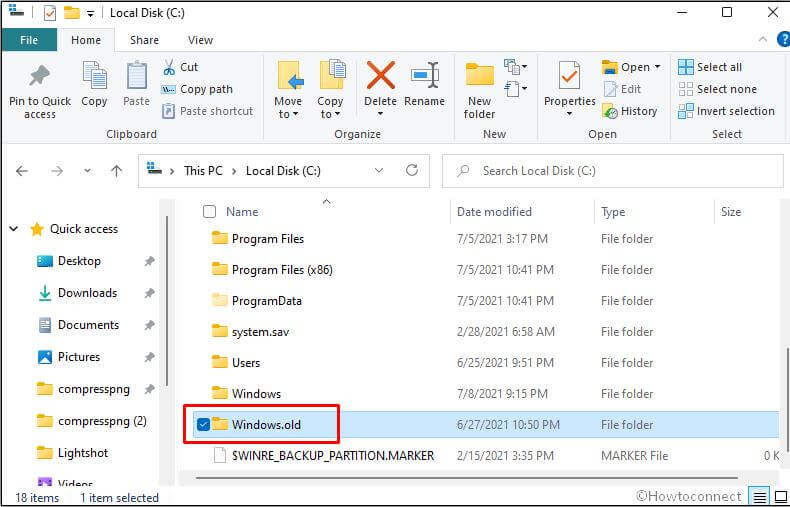790x507 pixels.
Task: Toggle the select-all checkbox beside Name header
Action: coord(209,212)
